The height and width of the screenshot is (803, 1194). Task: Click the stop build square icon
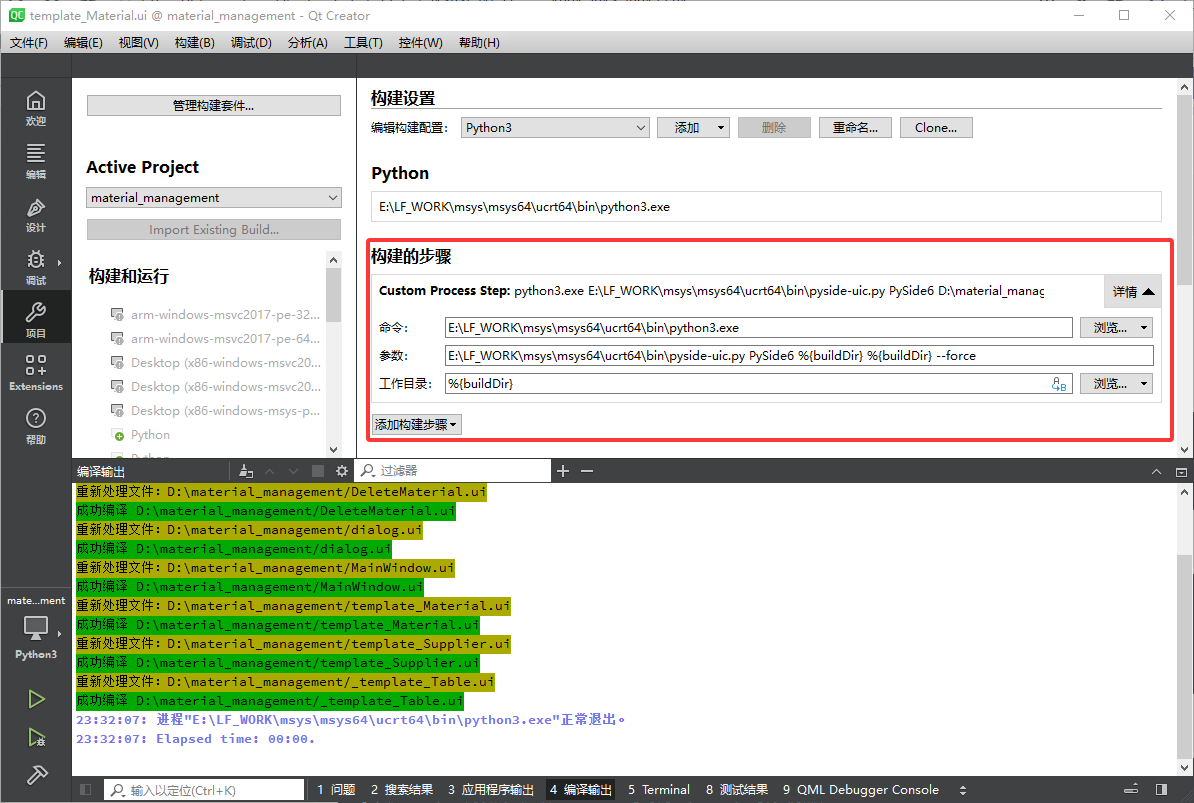pyautogui.click(x=318, y=471)
